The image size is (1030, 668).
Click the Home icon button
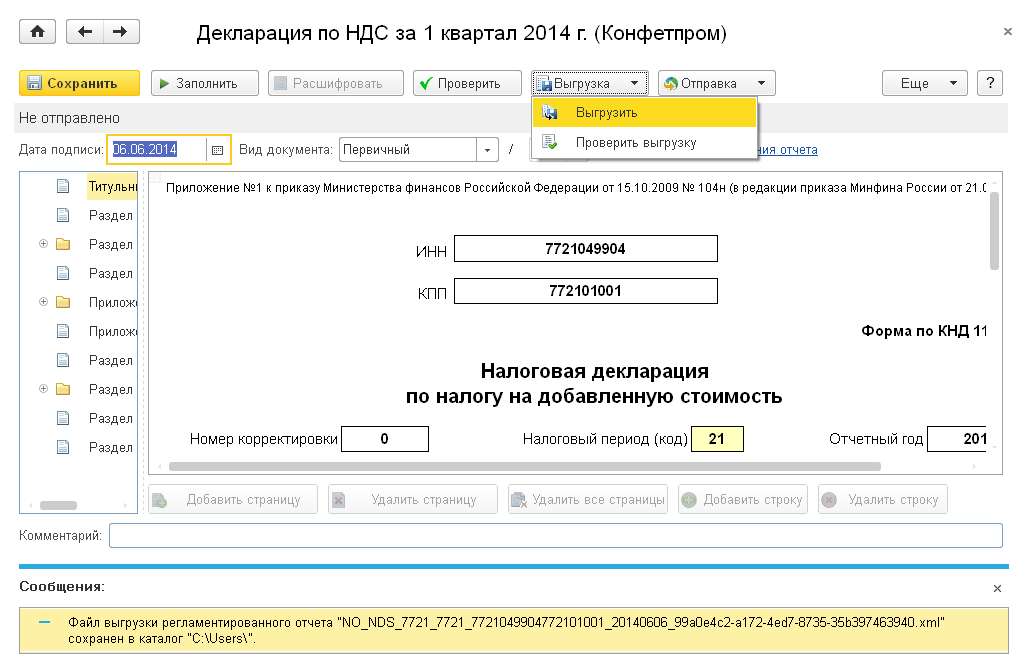point(38,32)
